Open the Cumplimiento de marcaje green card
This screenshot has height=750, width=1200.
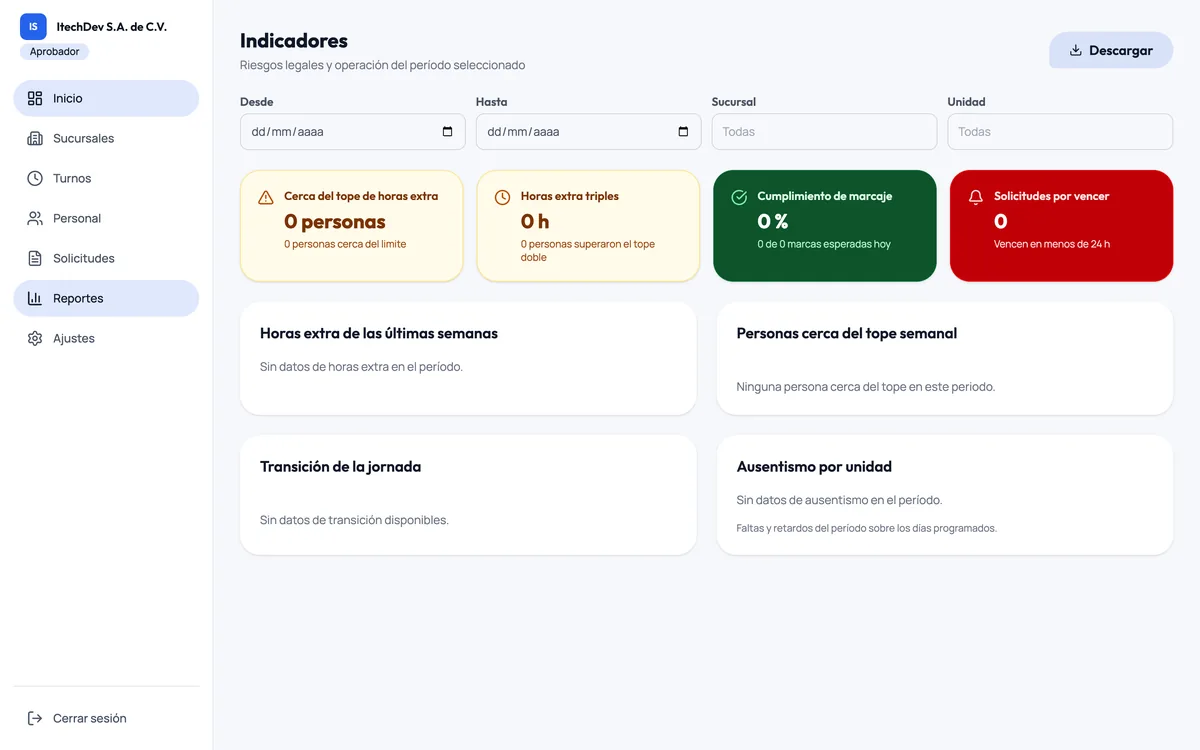coord(825,226)
